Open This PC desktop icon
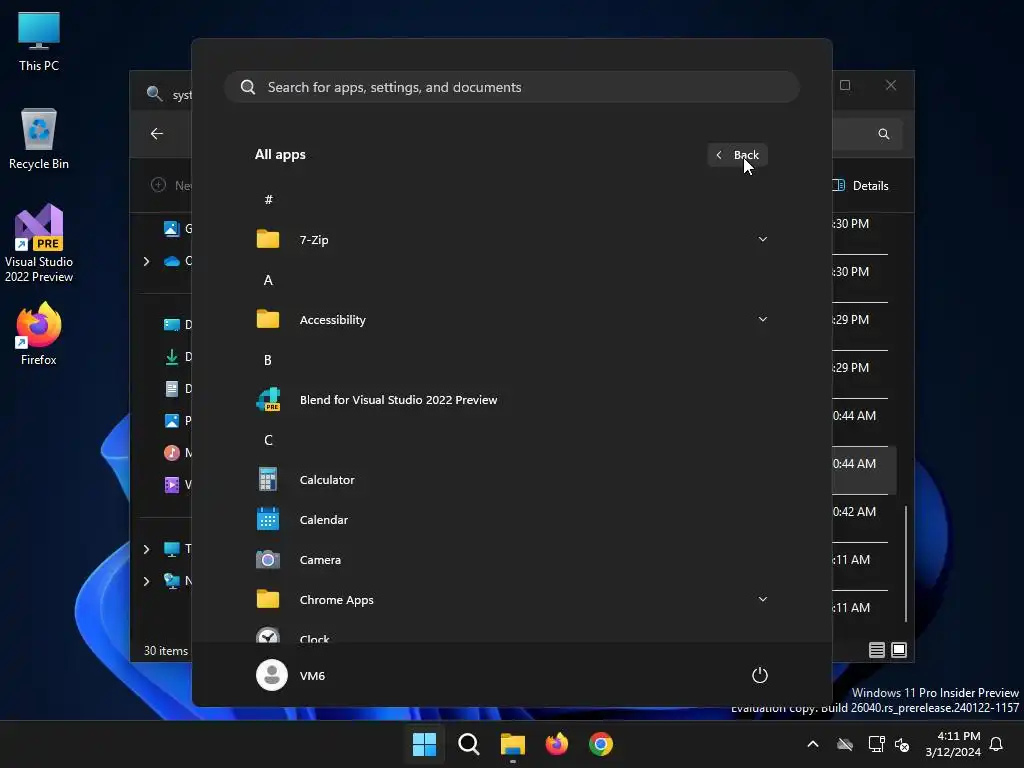This screenshot has height=768, width=1024. pos(39,41)
